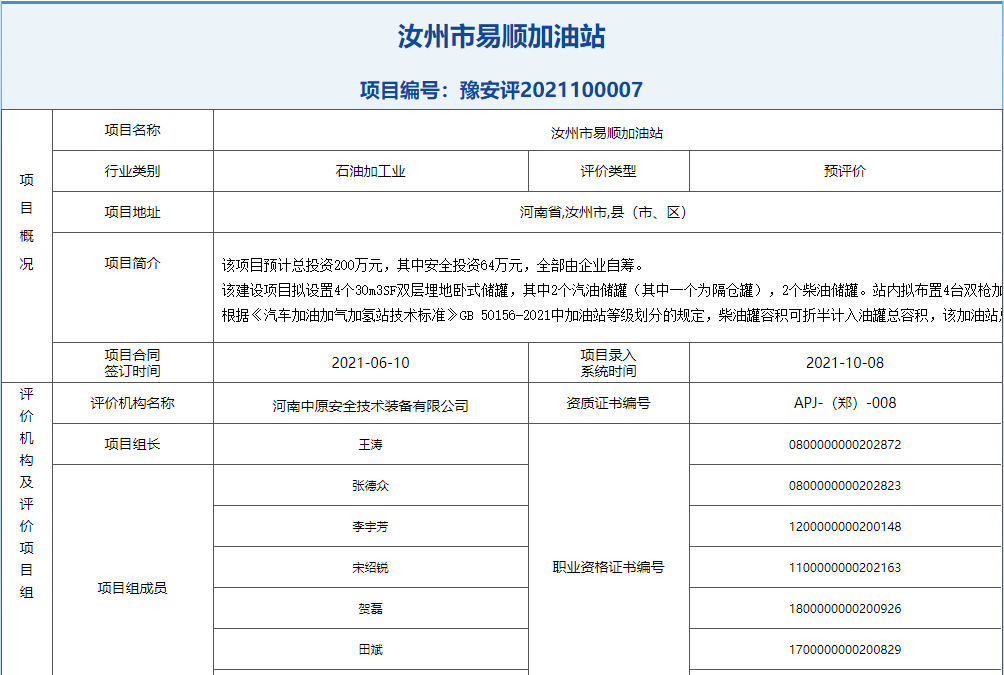Click certificate number 1200000000200148
The image size is (1004, 675).
click(x=845, y=526)
